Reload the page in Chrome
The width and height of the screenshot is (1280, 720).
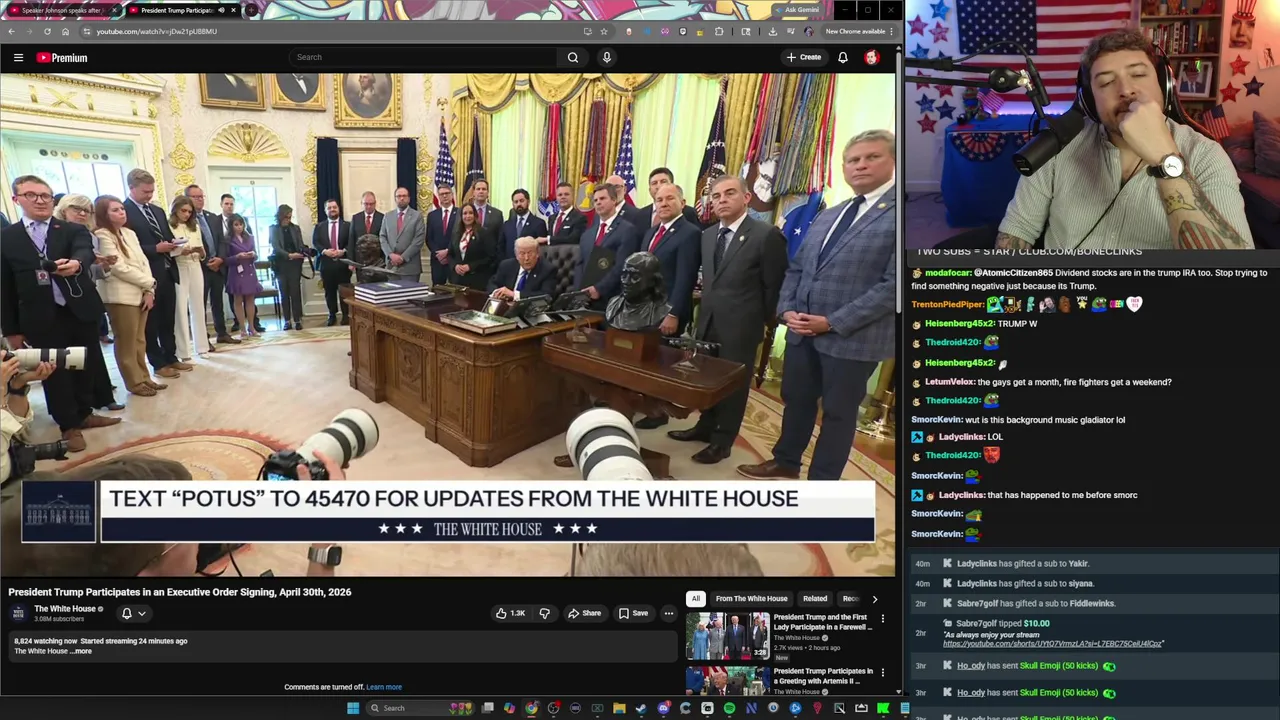click(x=47, y=31)
